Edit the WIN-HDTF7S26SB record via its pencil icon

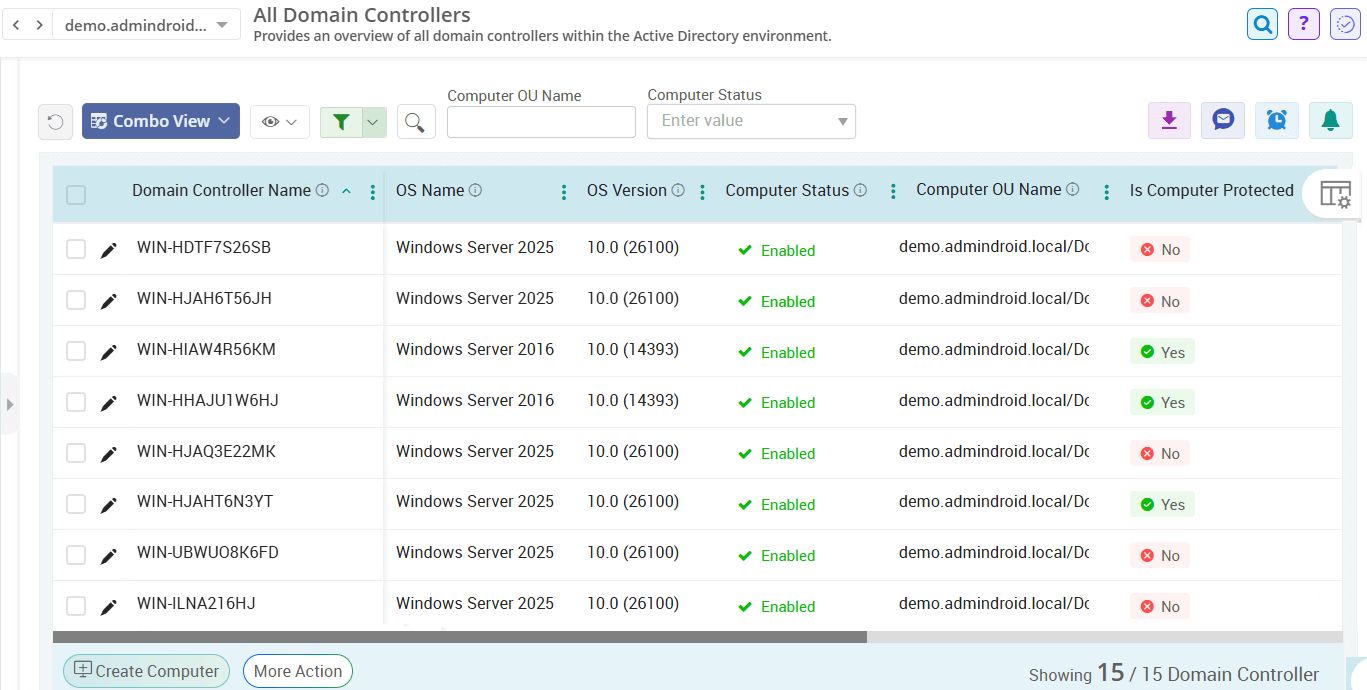(x=108, y=247)
